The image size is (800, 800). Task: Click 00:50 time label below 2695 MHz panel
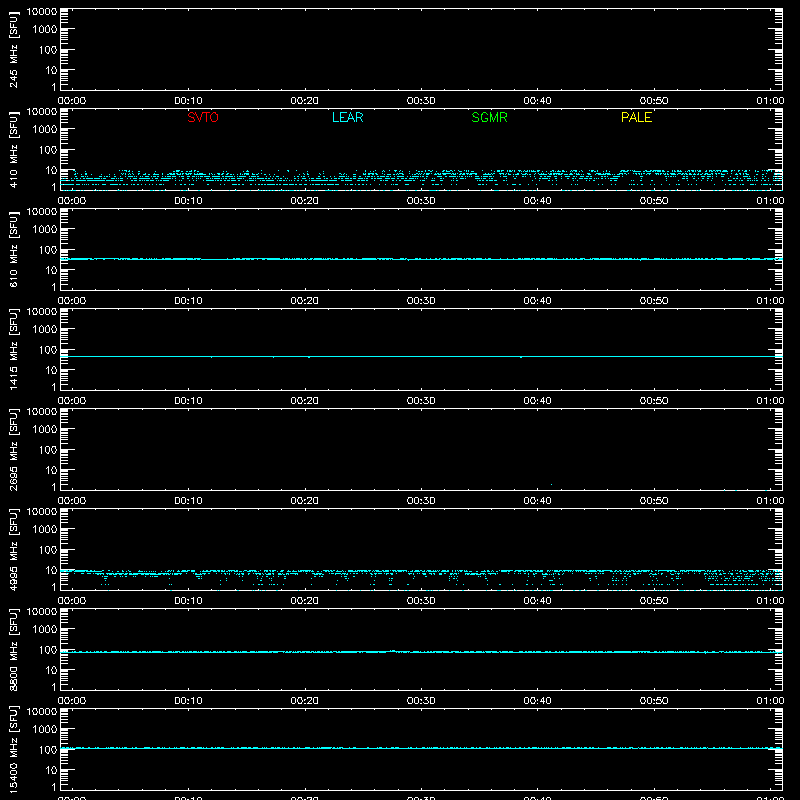[654, 501]
